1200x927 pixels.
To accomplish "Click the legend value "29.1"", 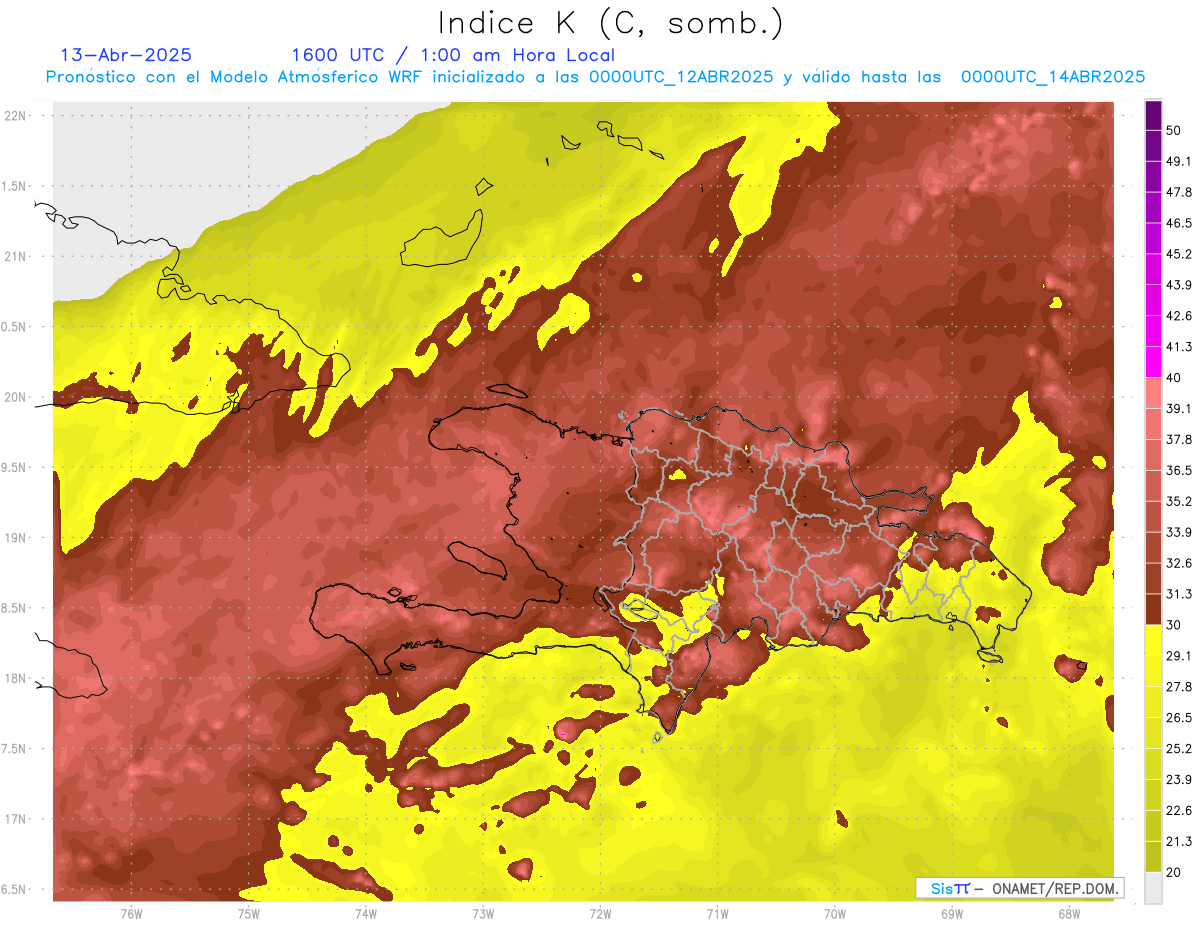I will [1179, 656].
